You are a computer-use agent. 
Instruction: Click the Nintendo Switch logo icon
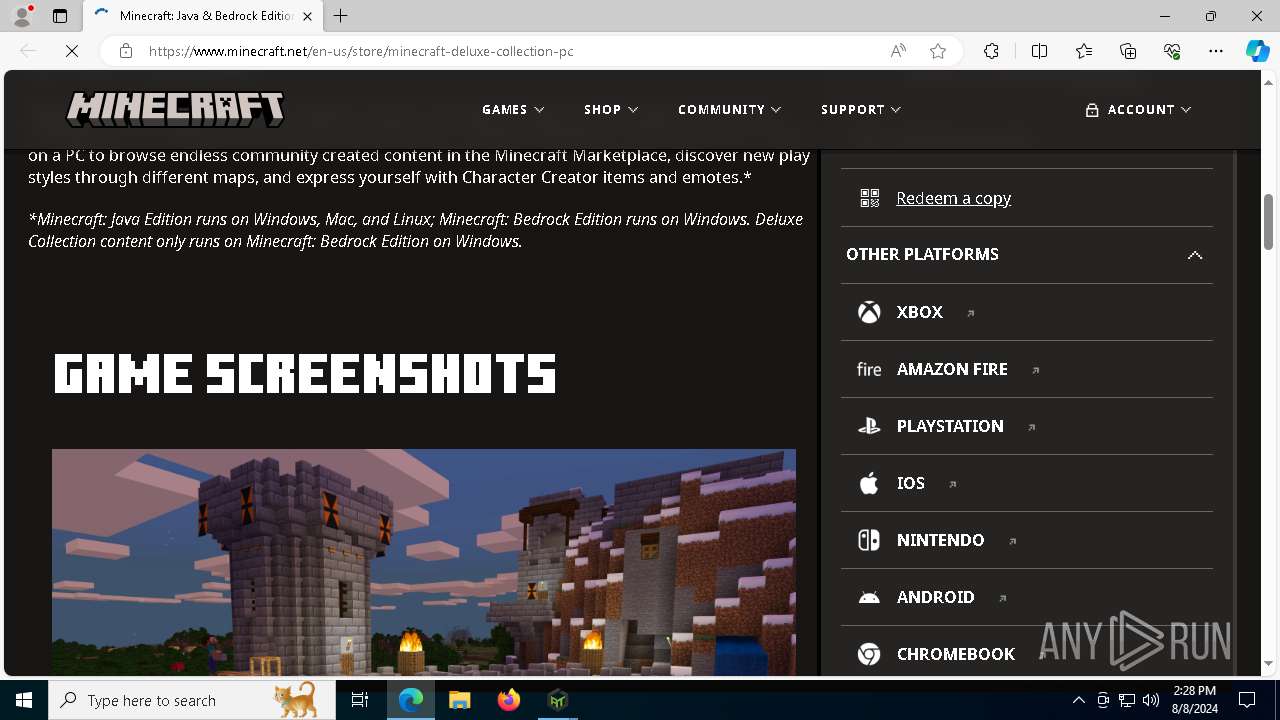click(869, 540)
